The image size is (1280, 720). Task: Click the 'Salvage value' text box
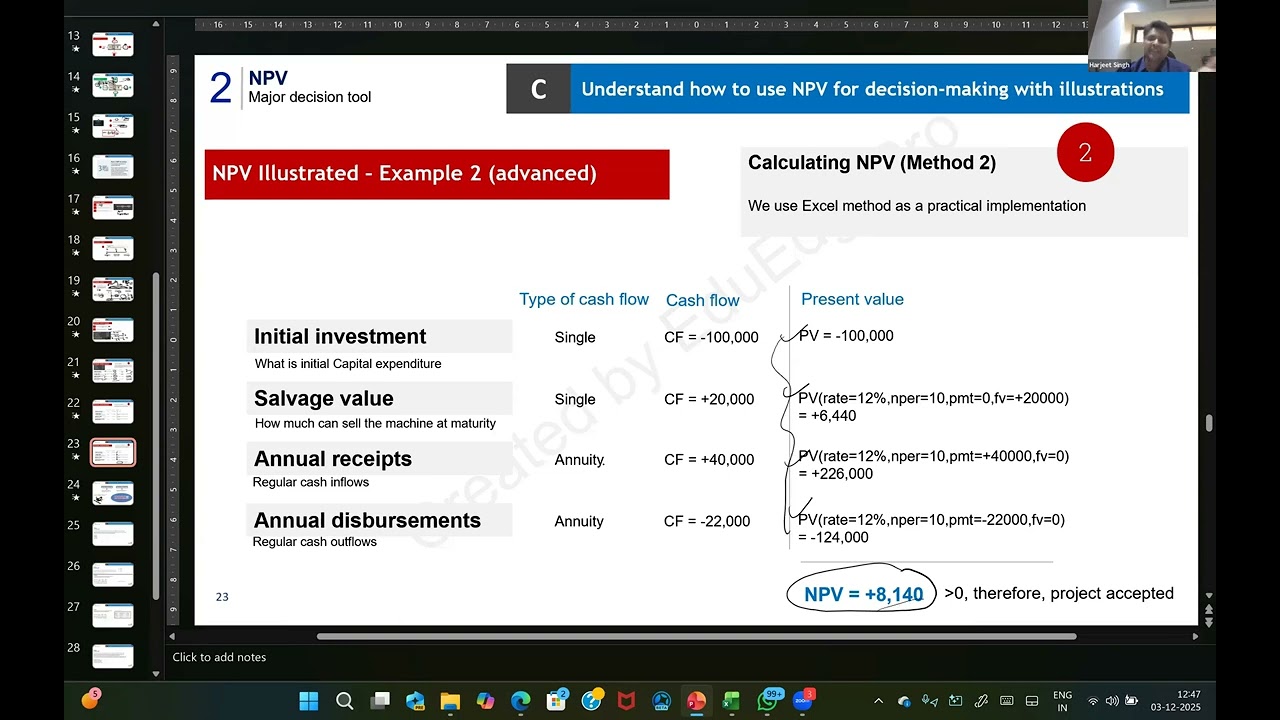click(x=379, y=398)
